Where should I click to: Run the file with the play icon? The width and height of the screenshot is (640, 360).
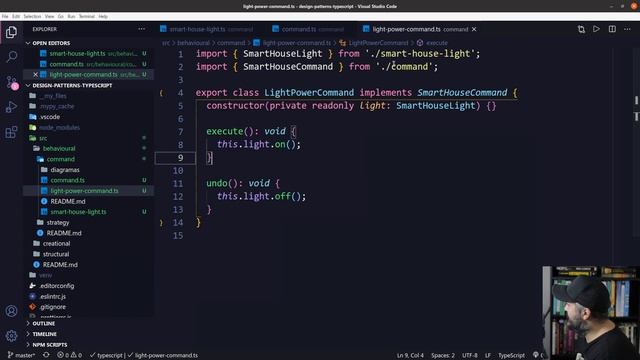pos(596,29)
